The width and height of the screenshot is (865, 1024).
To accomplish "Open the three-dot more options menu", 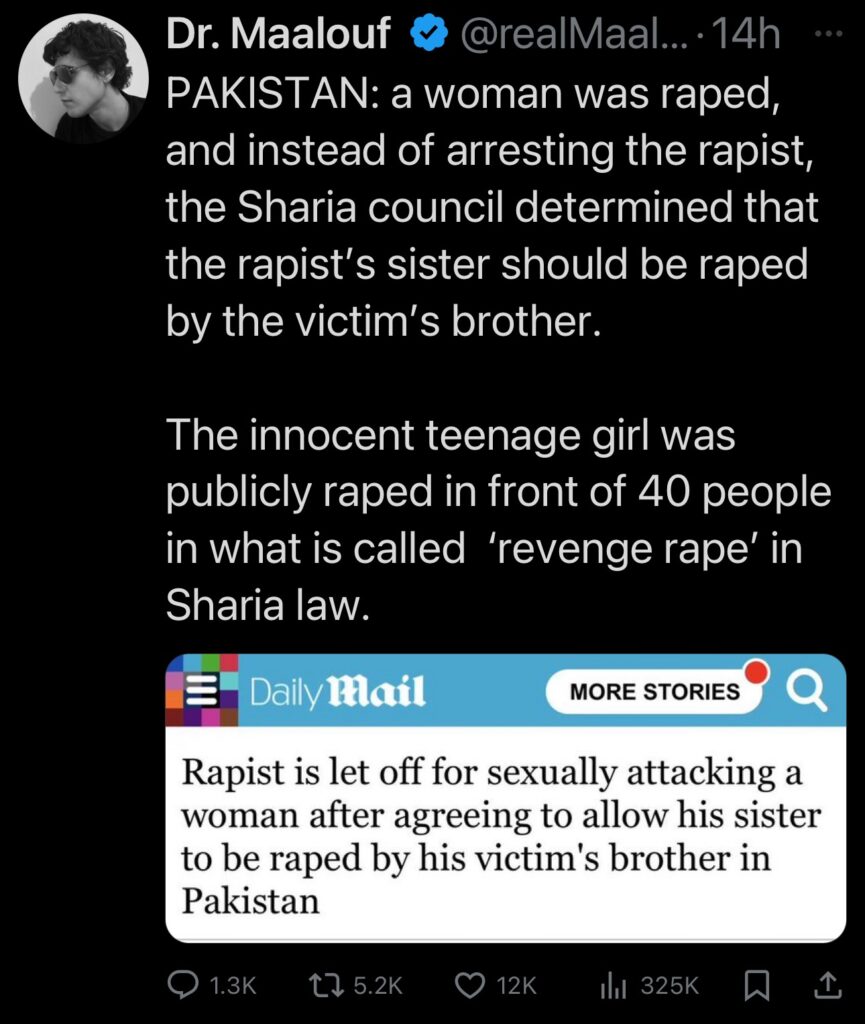I will 829,33.
